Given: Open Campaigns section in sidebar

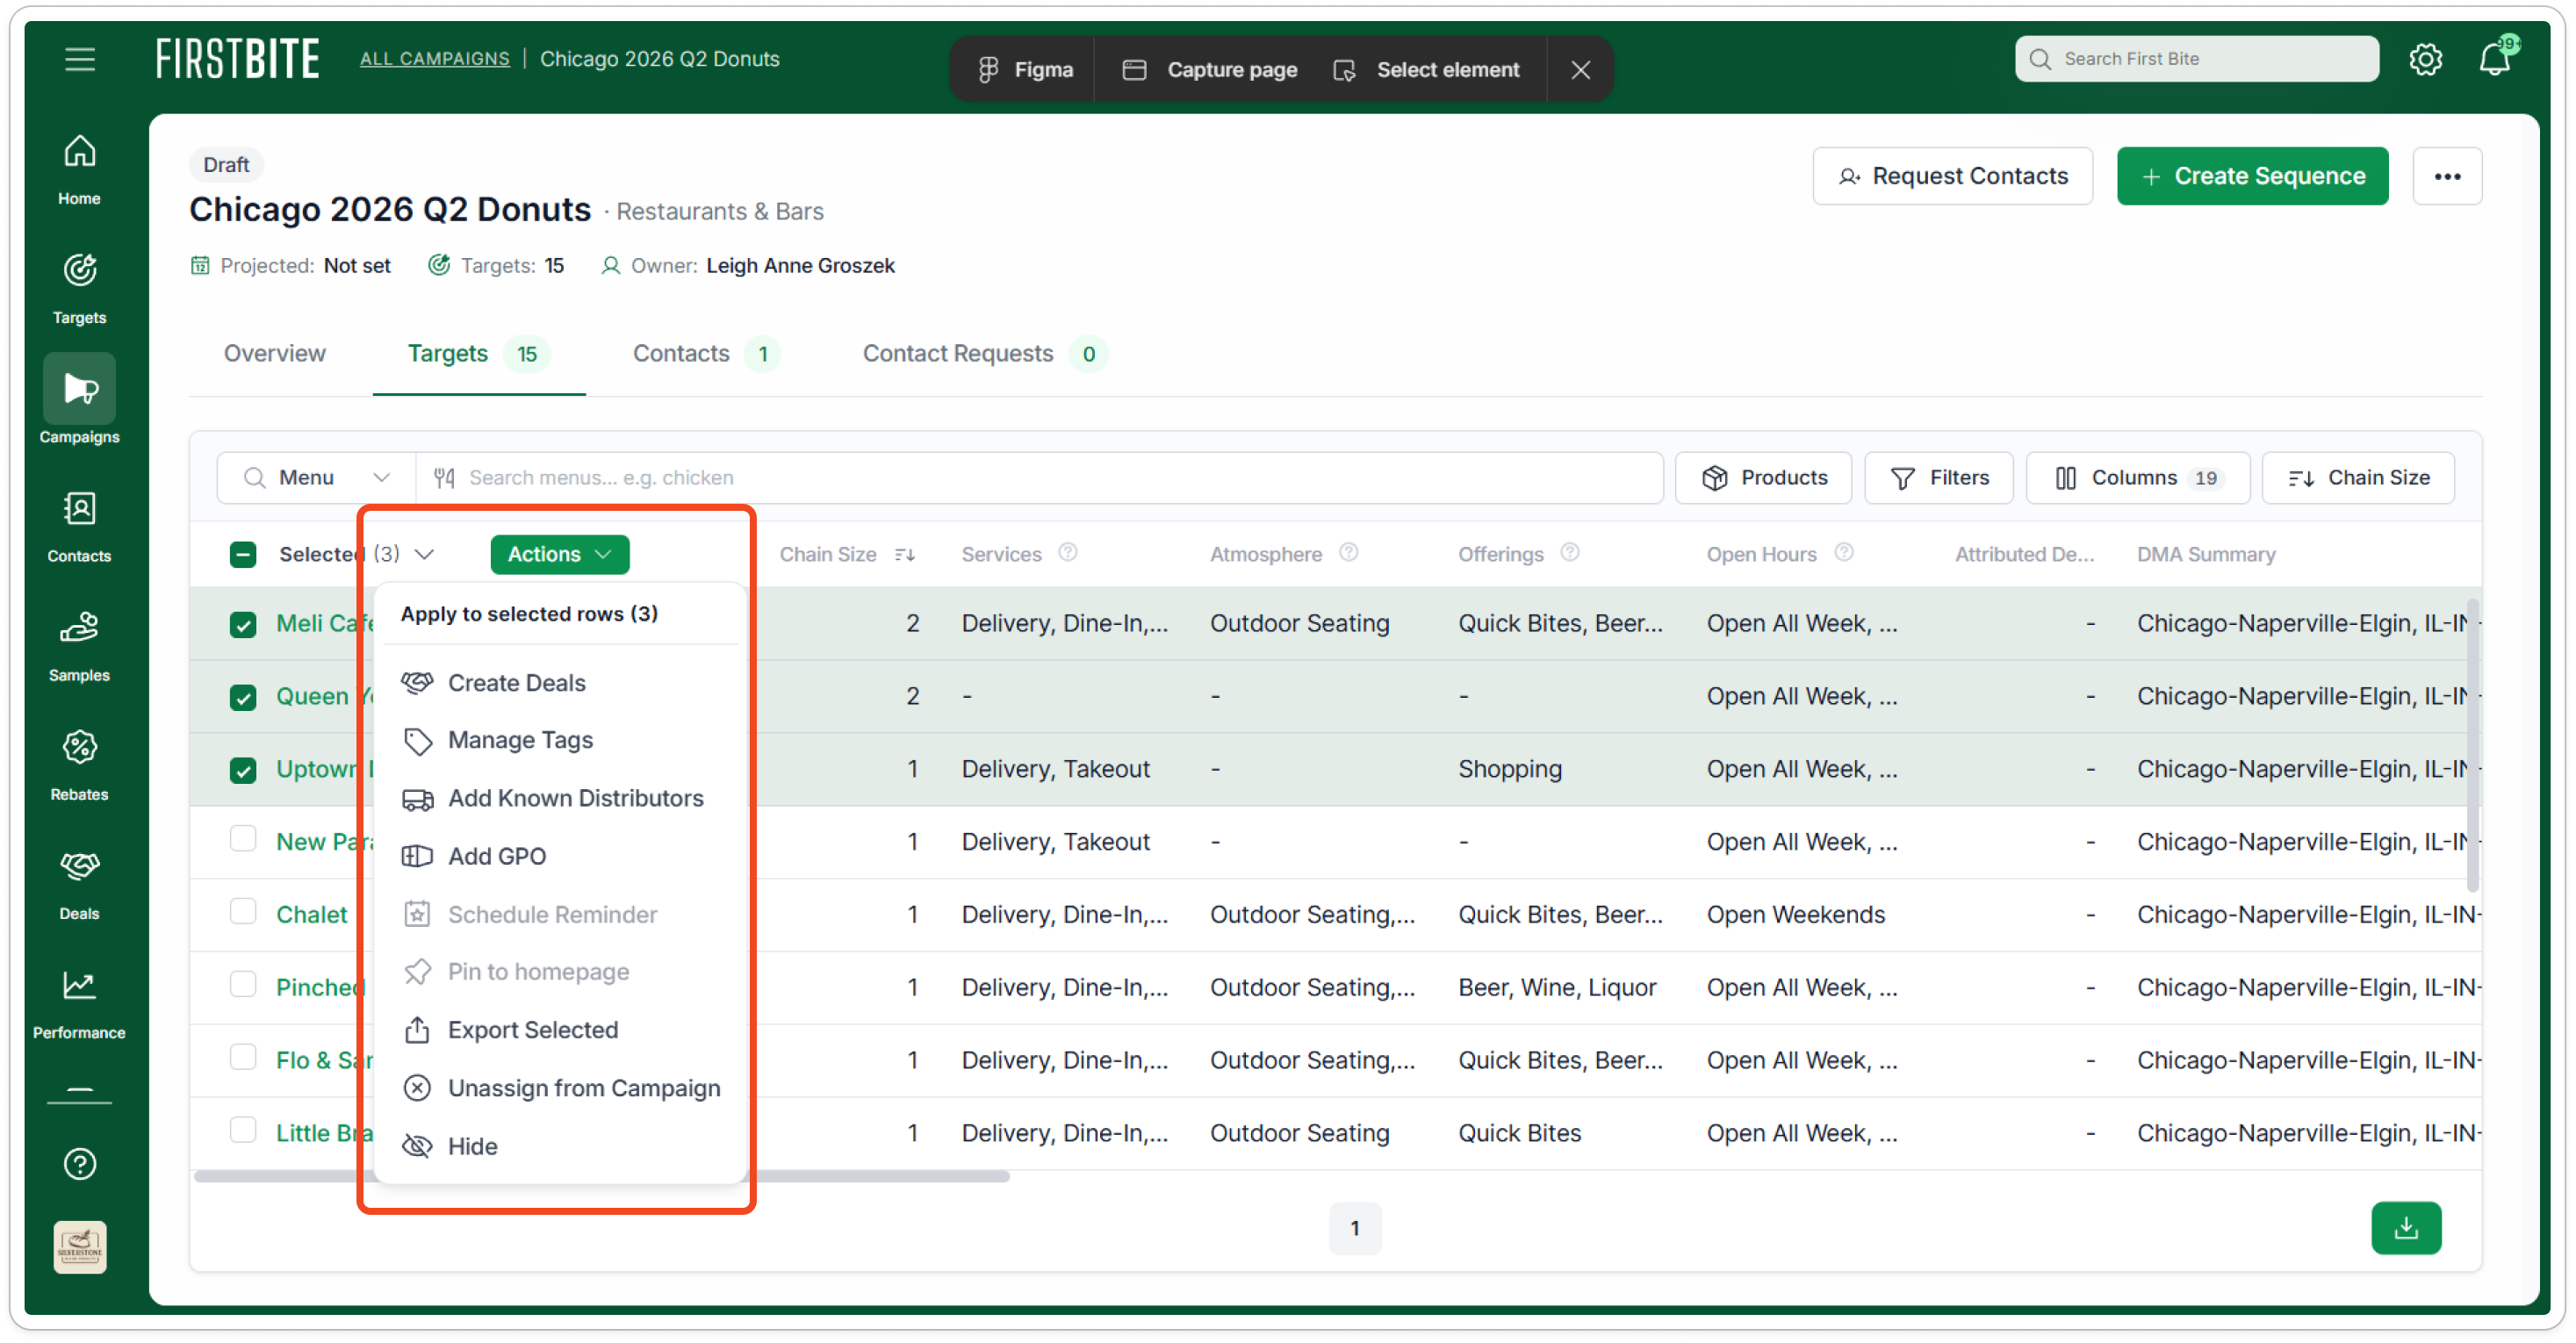Looking at the screenshot, I should (x=79, y=400).
